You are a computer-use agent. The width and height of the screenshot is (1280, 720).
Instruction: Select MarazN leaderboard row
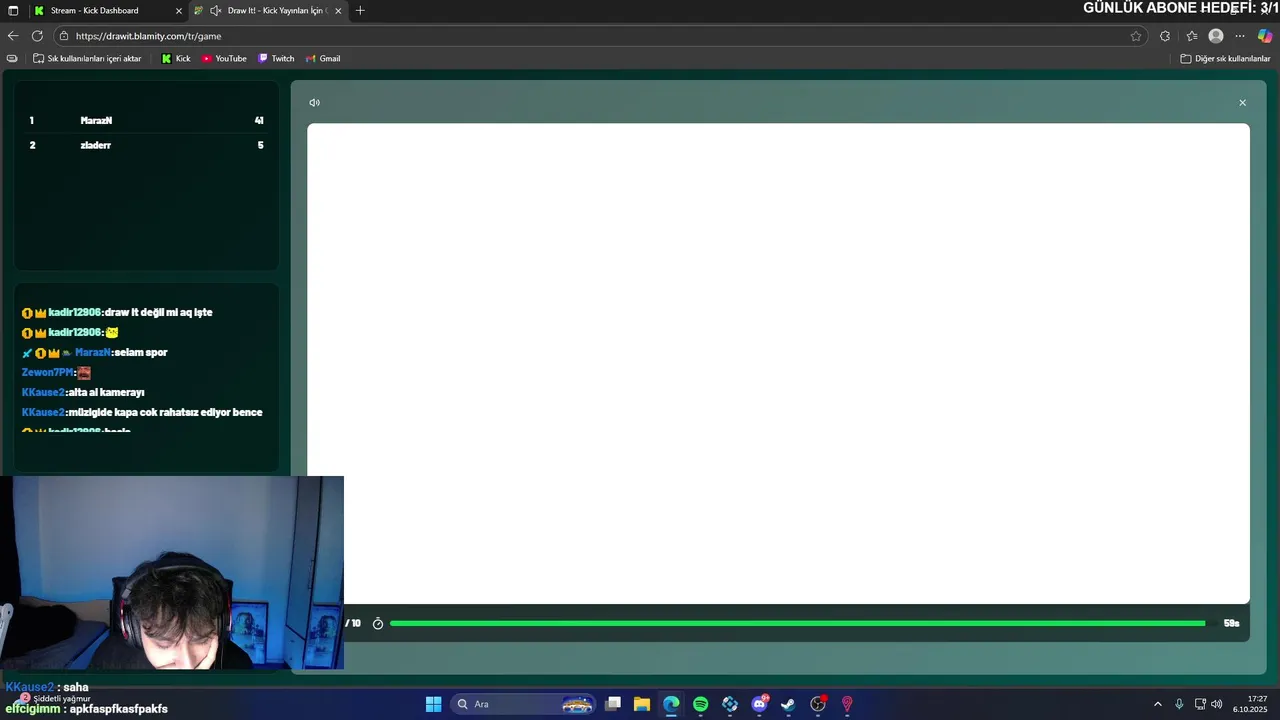pyautogui.click(x=146, y=120)
